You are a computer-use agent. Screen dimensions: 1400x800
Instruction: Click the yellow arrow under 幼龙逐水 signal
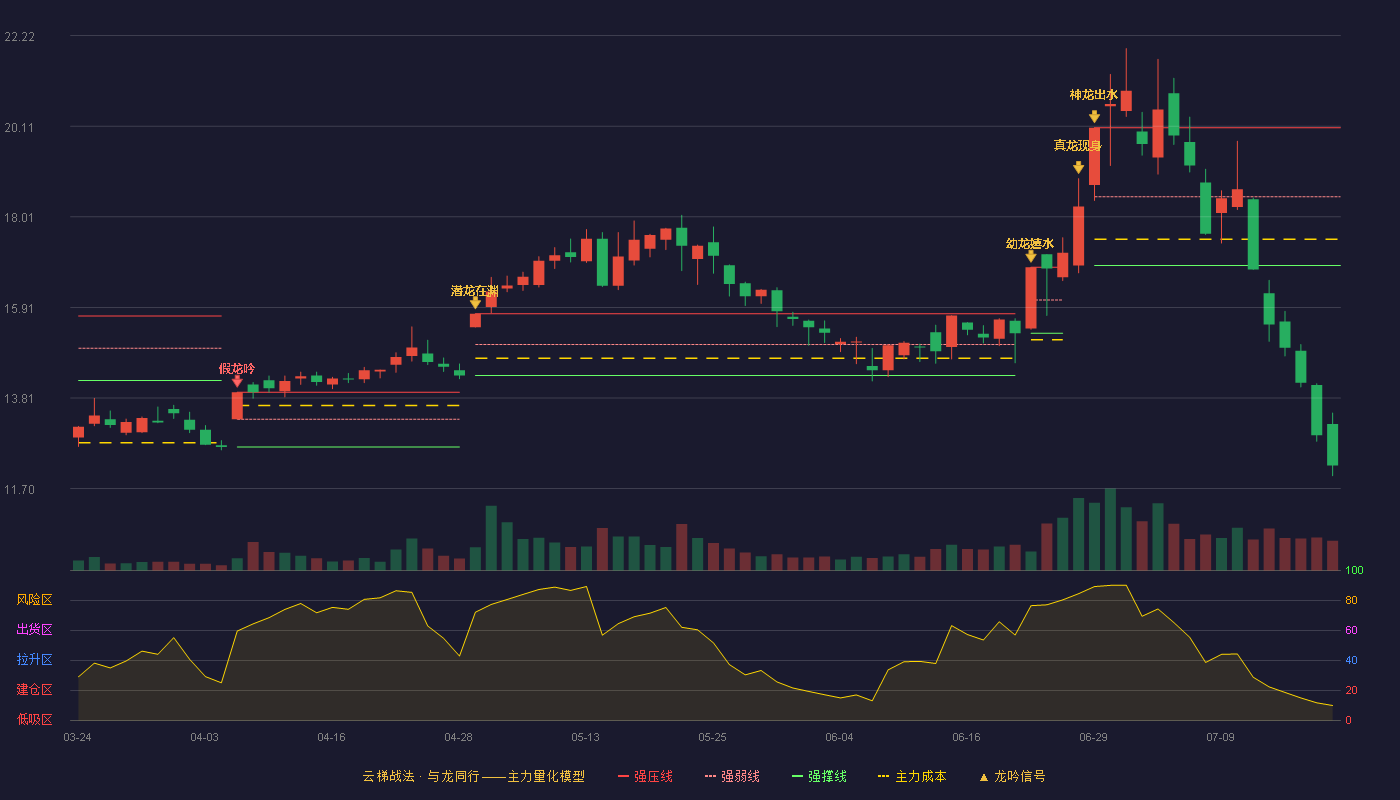[1031, 256]
